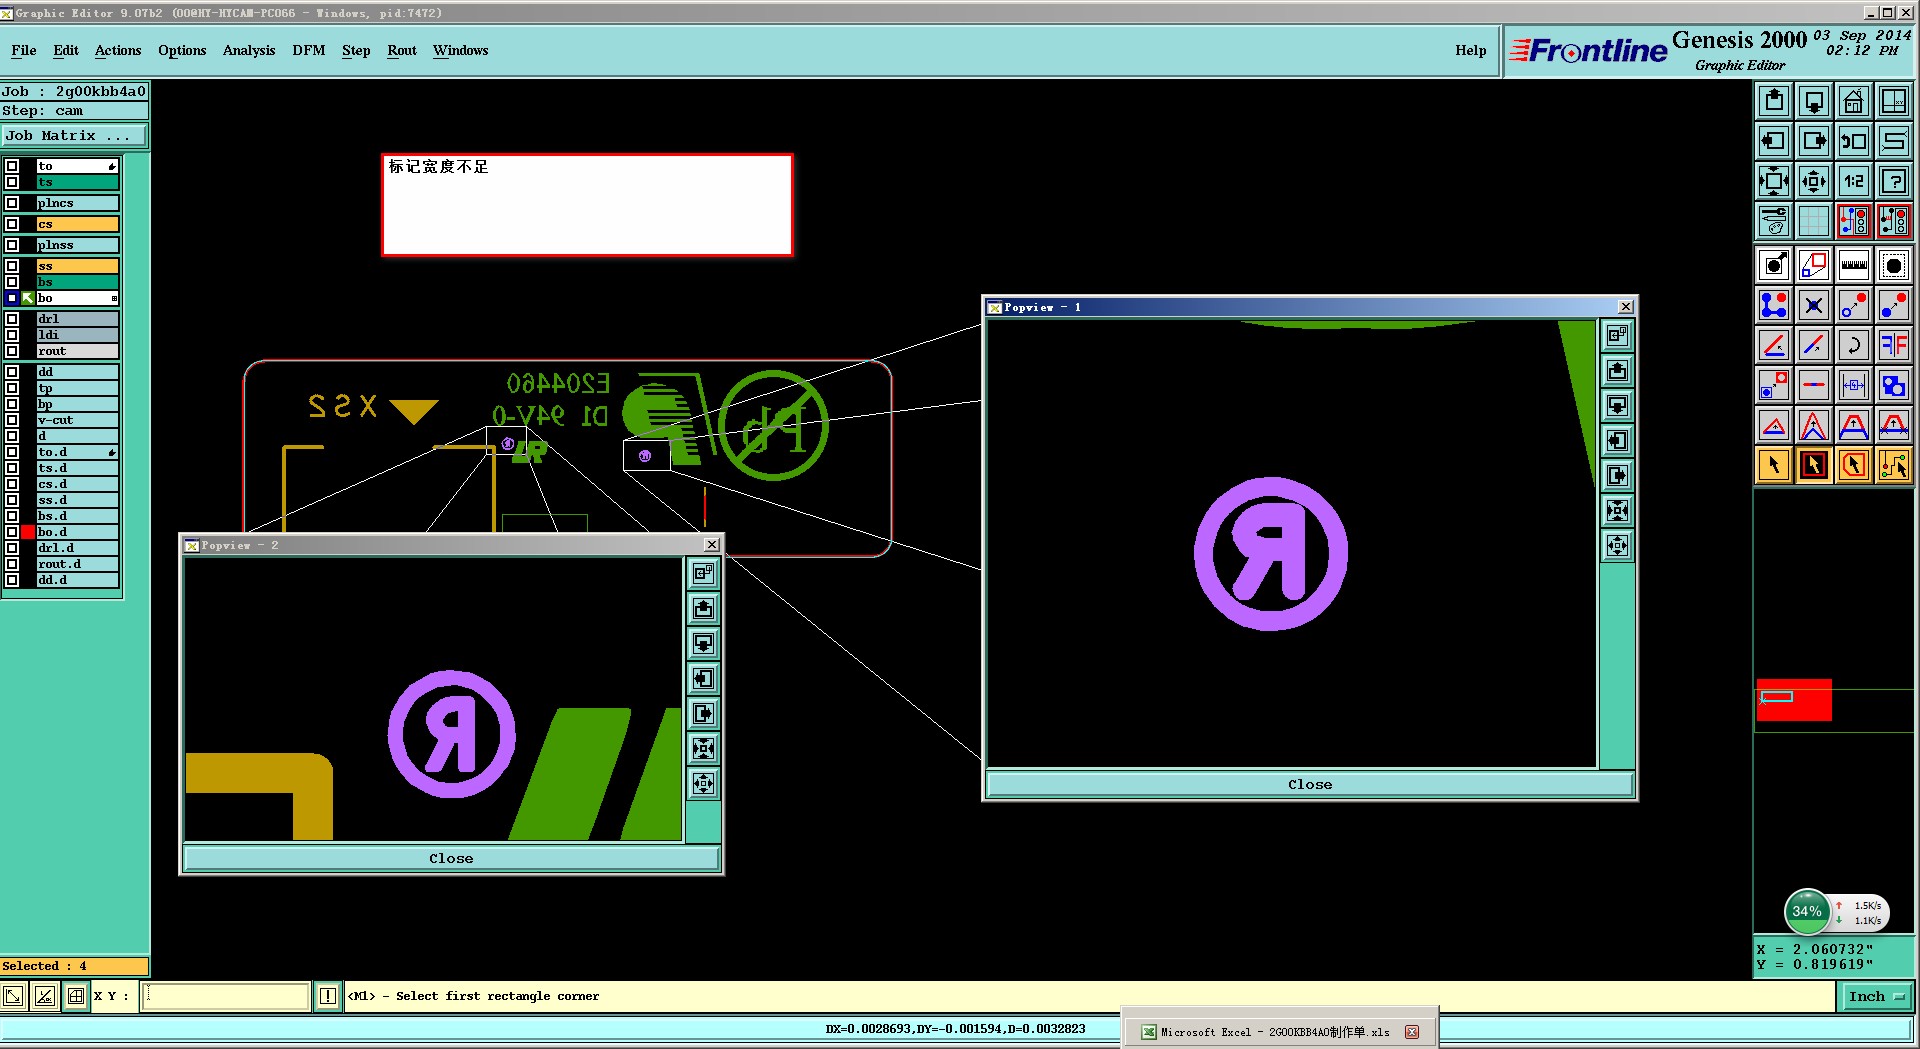Toggle the 'ss' layer checkbox
This screenshot has width=1920, height=1049.
(12, 266)
